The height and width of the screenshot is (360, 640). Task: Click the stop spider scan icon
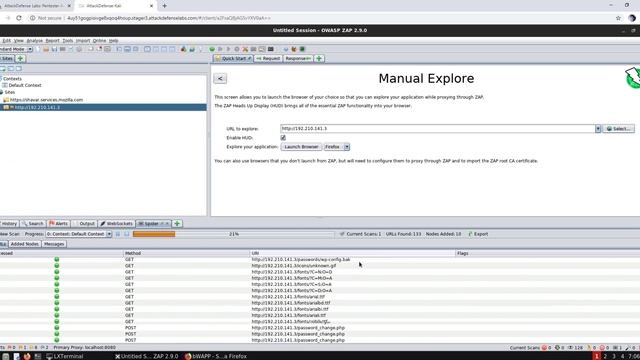pos(127,234)
